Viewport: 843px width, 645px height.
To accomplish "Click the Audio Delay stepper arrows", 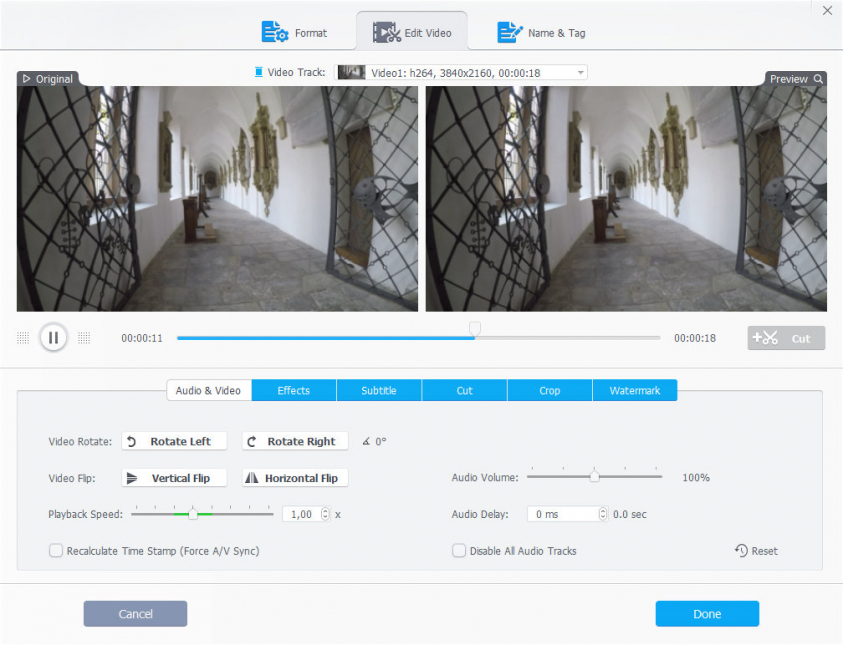I will [602, 514].
